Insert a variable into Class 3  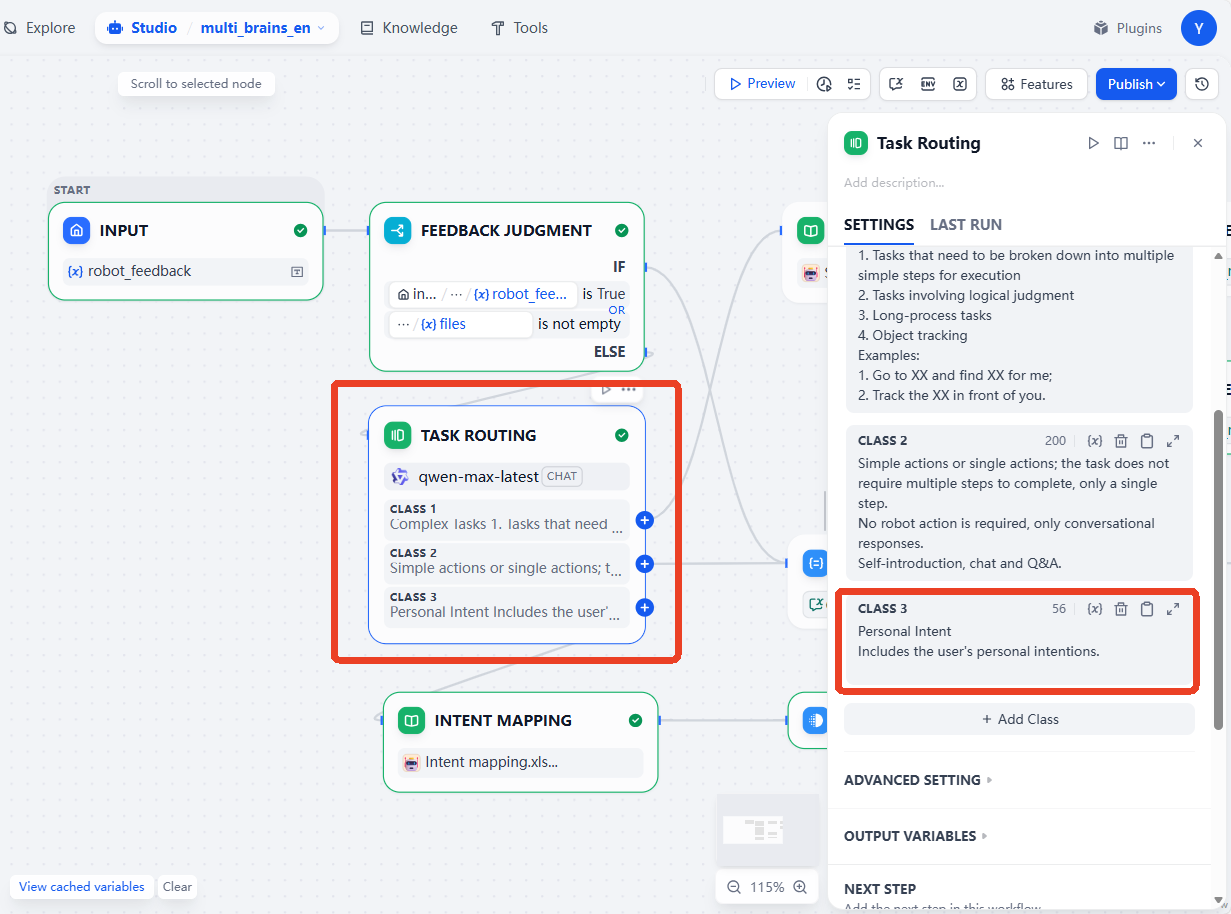coord(1095,609)
